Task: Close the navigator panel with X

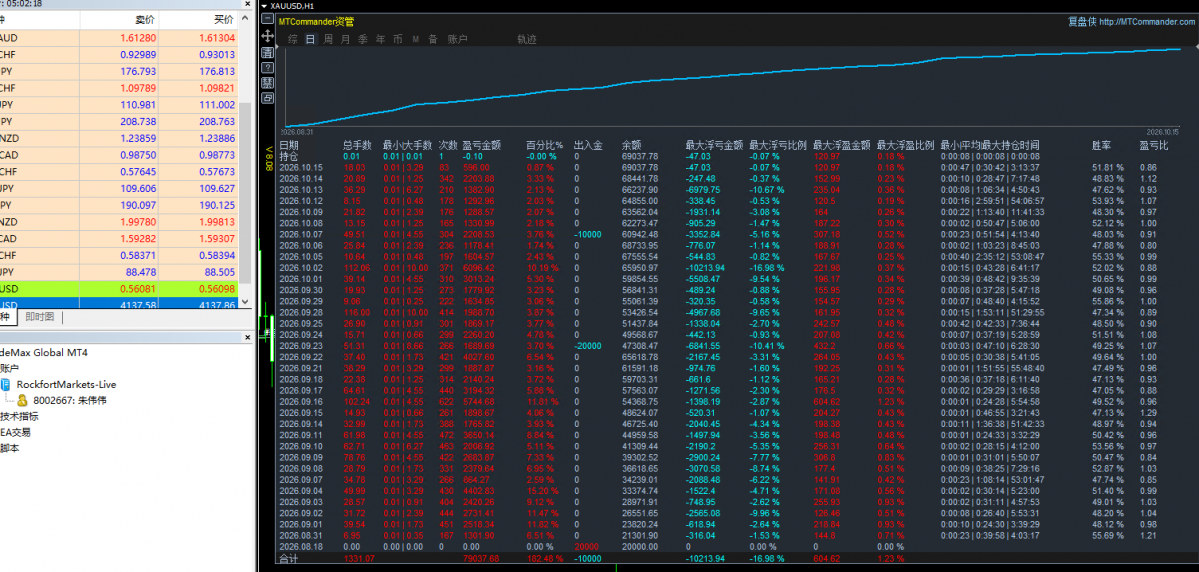Action: pyautogui.click(x=247, y=337)
